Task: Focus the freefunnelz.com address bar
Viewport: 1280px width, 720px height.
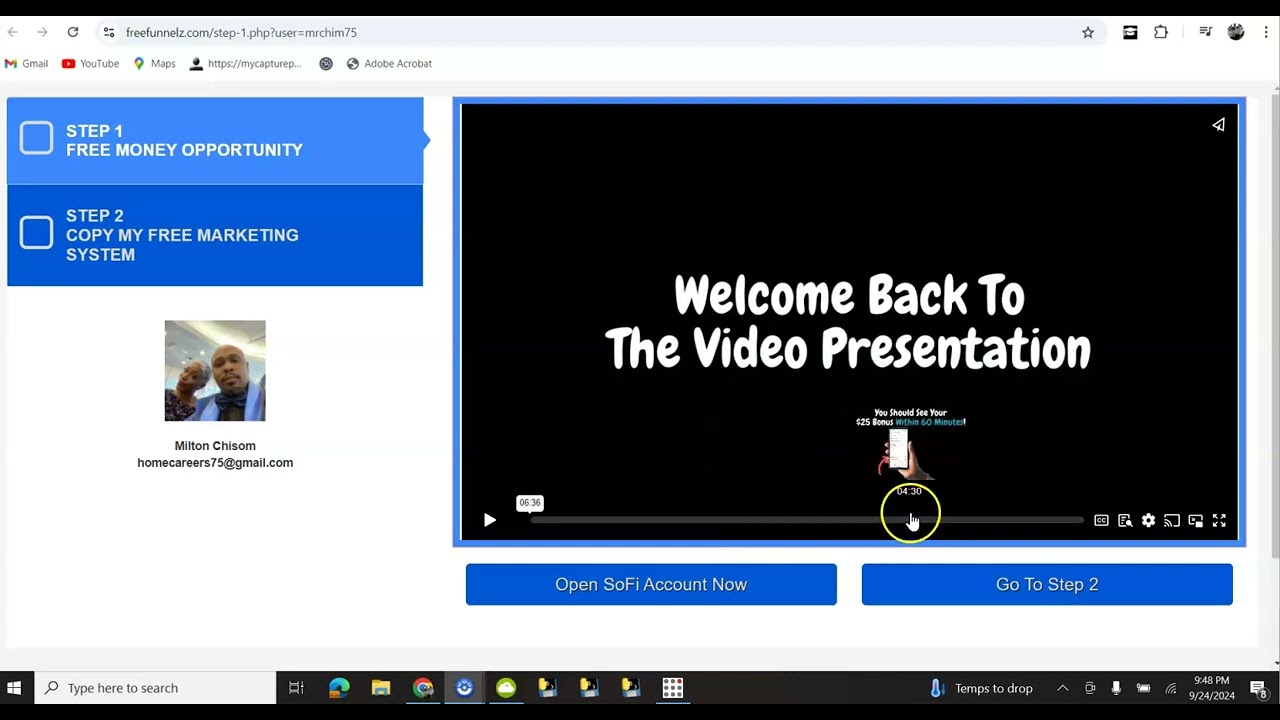Action: [600, 32]
